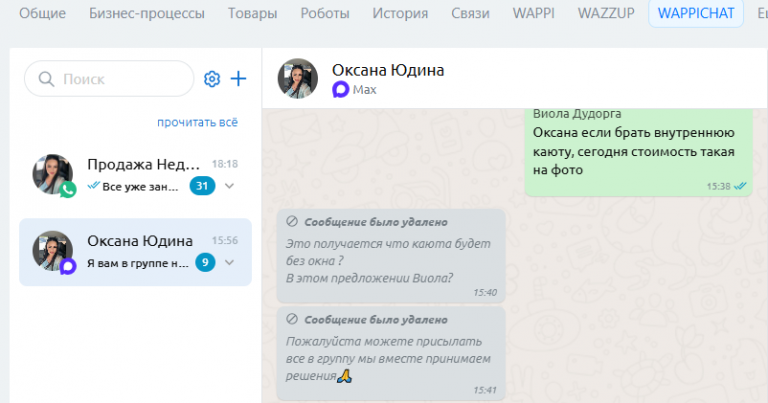Click Продажа Нед... chat title
Image resolution: width=768 pixels, height=403 pixels.
(144, 164)
